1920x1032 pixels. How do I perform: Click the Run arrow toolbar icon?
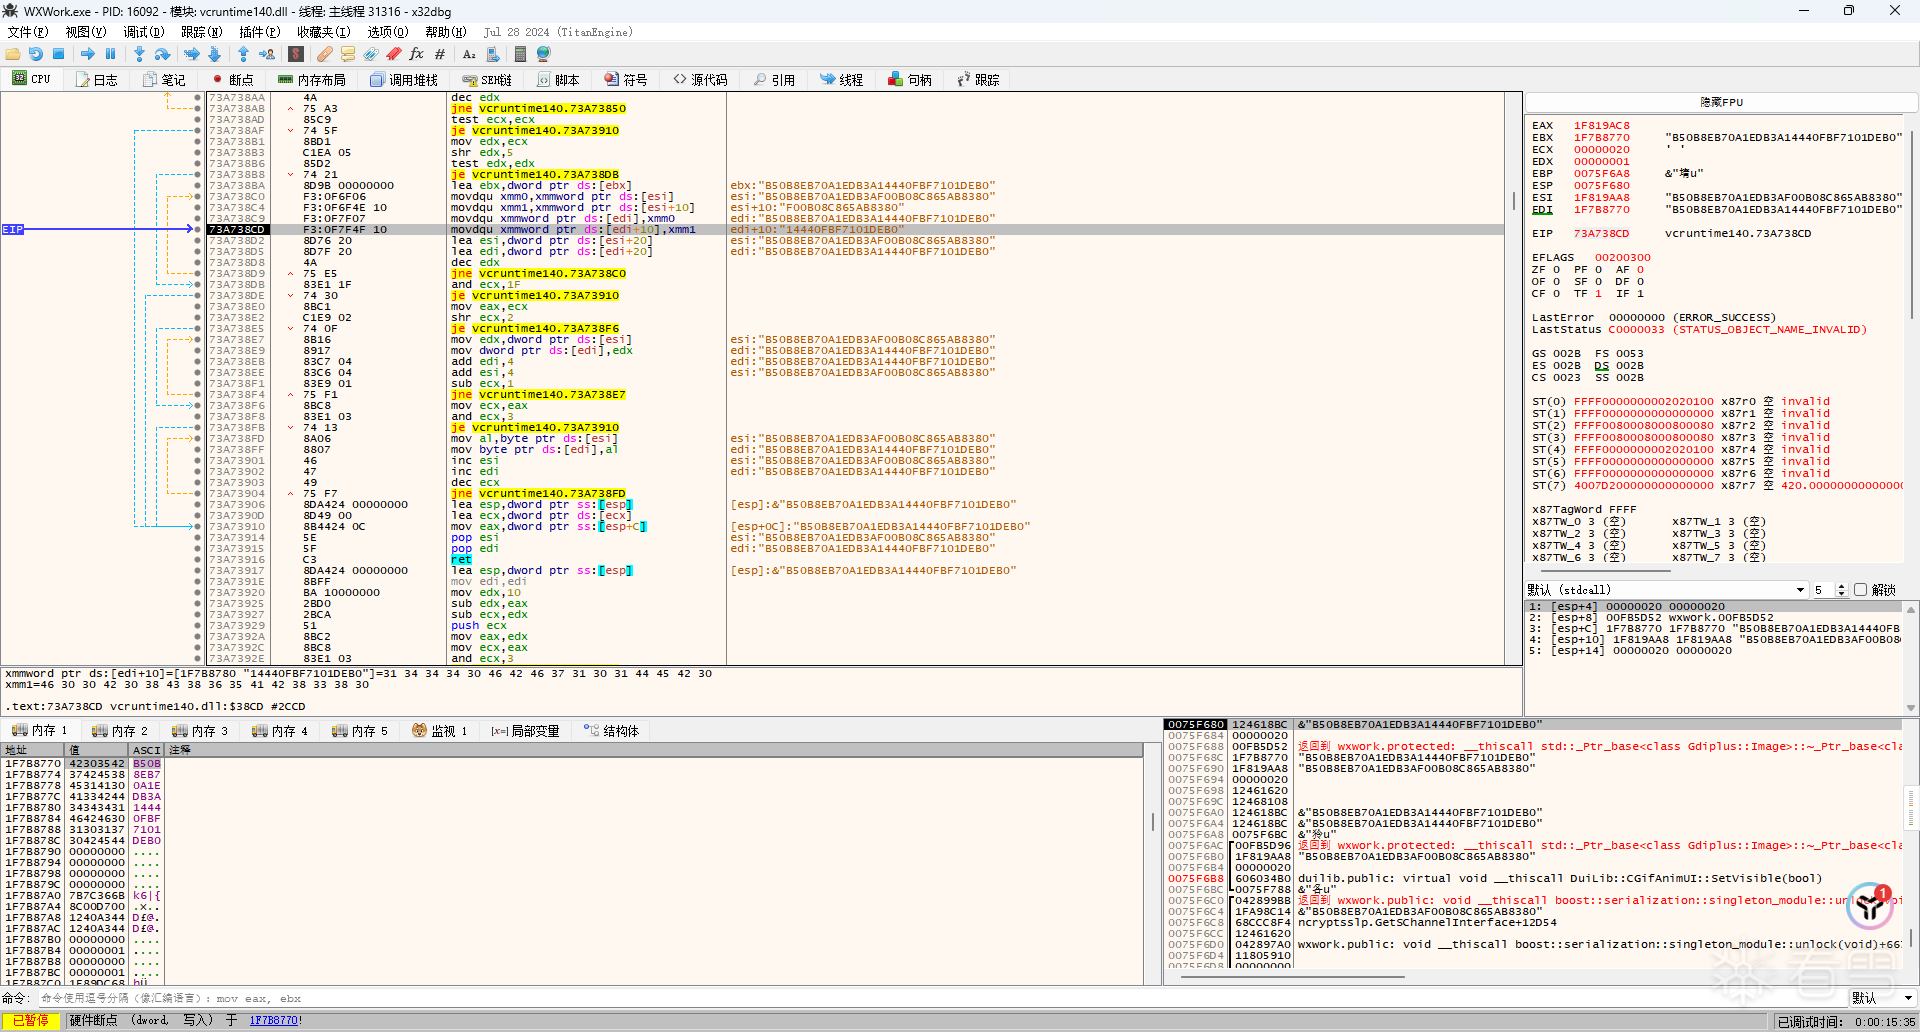[x=88, y=54]
